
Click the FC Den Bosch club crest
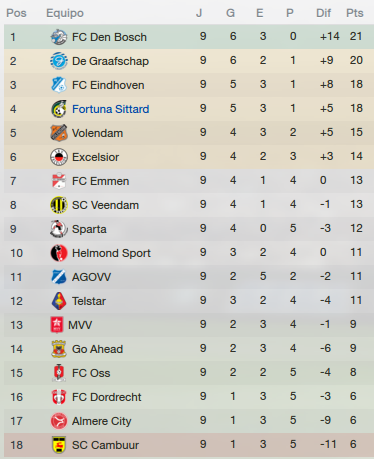click(59, 37)
